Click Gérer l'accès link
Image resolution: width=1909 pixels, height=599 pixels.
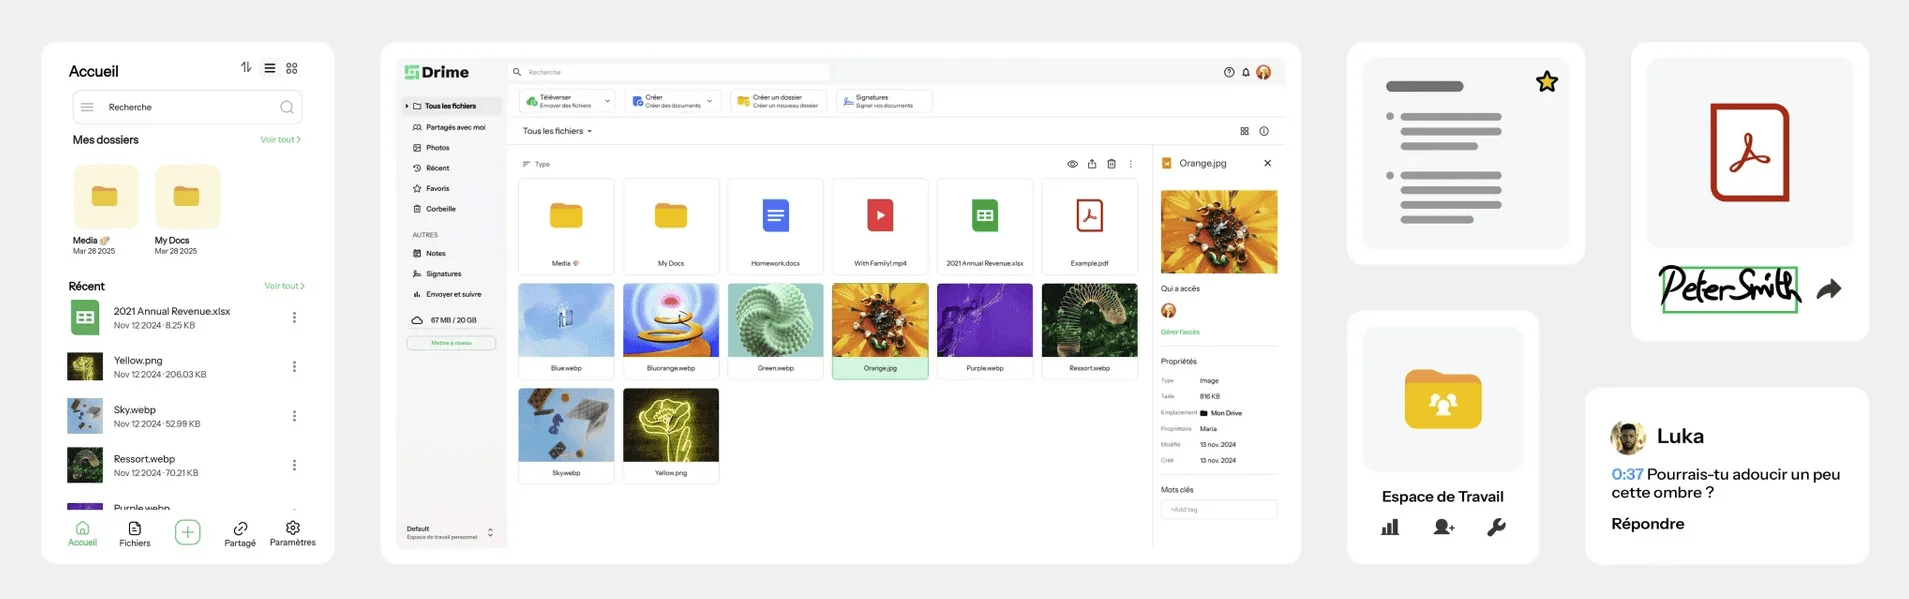coord(1180,332)
